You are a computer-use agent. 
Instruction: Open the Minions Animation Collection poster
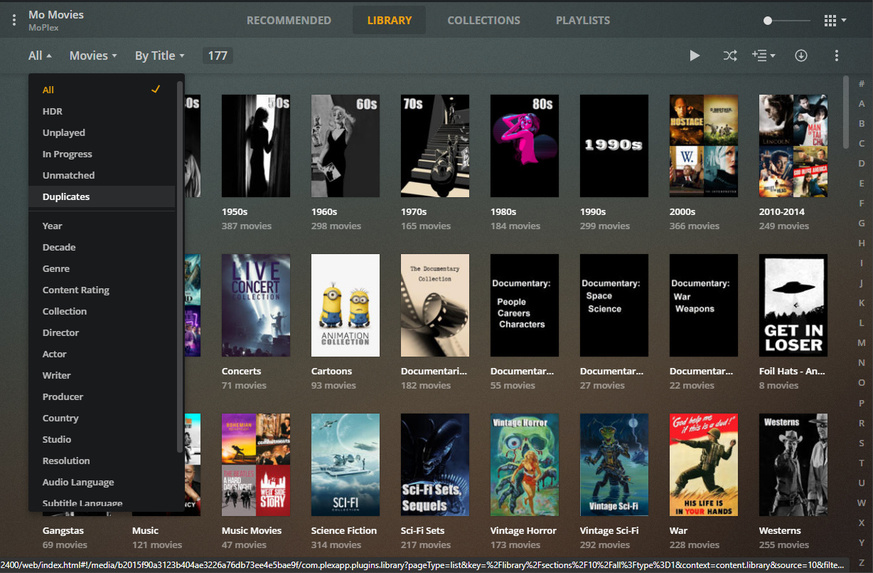[x=345, y=305]
